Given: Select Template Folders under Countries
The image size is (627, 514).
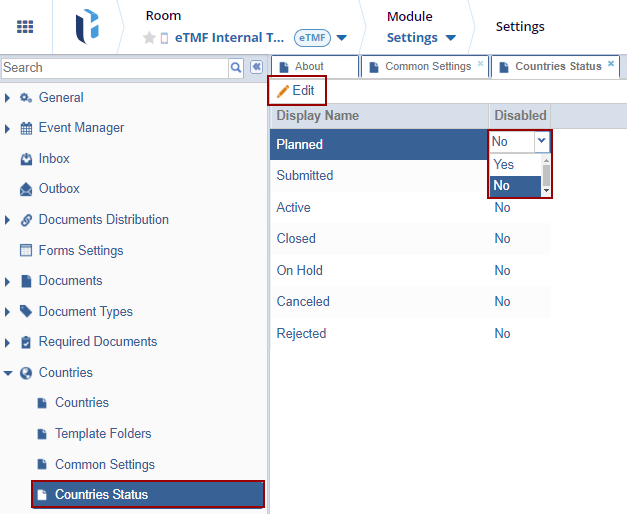Looking at the screenshot, I should tap(103, 434).
